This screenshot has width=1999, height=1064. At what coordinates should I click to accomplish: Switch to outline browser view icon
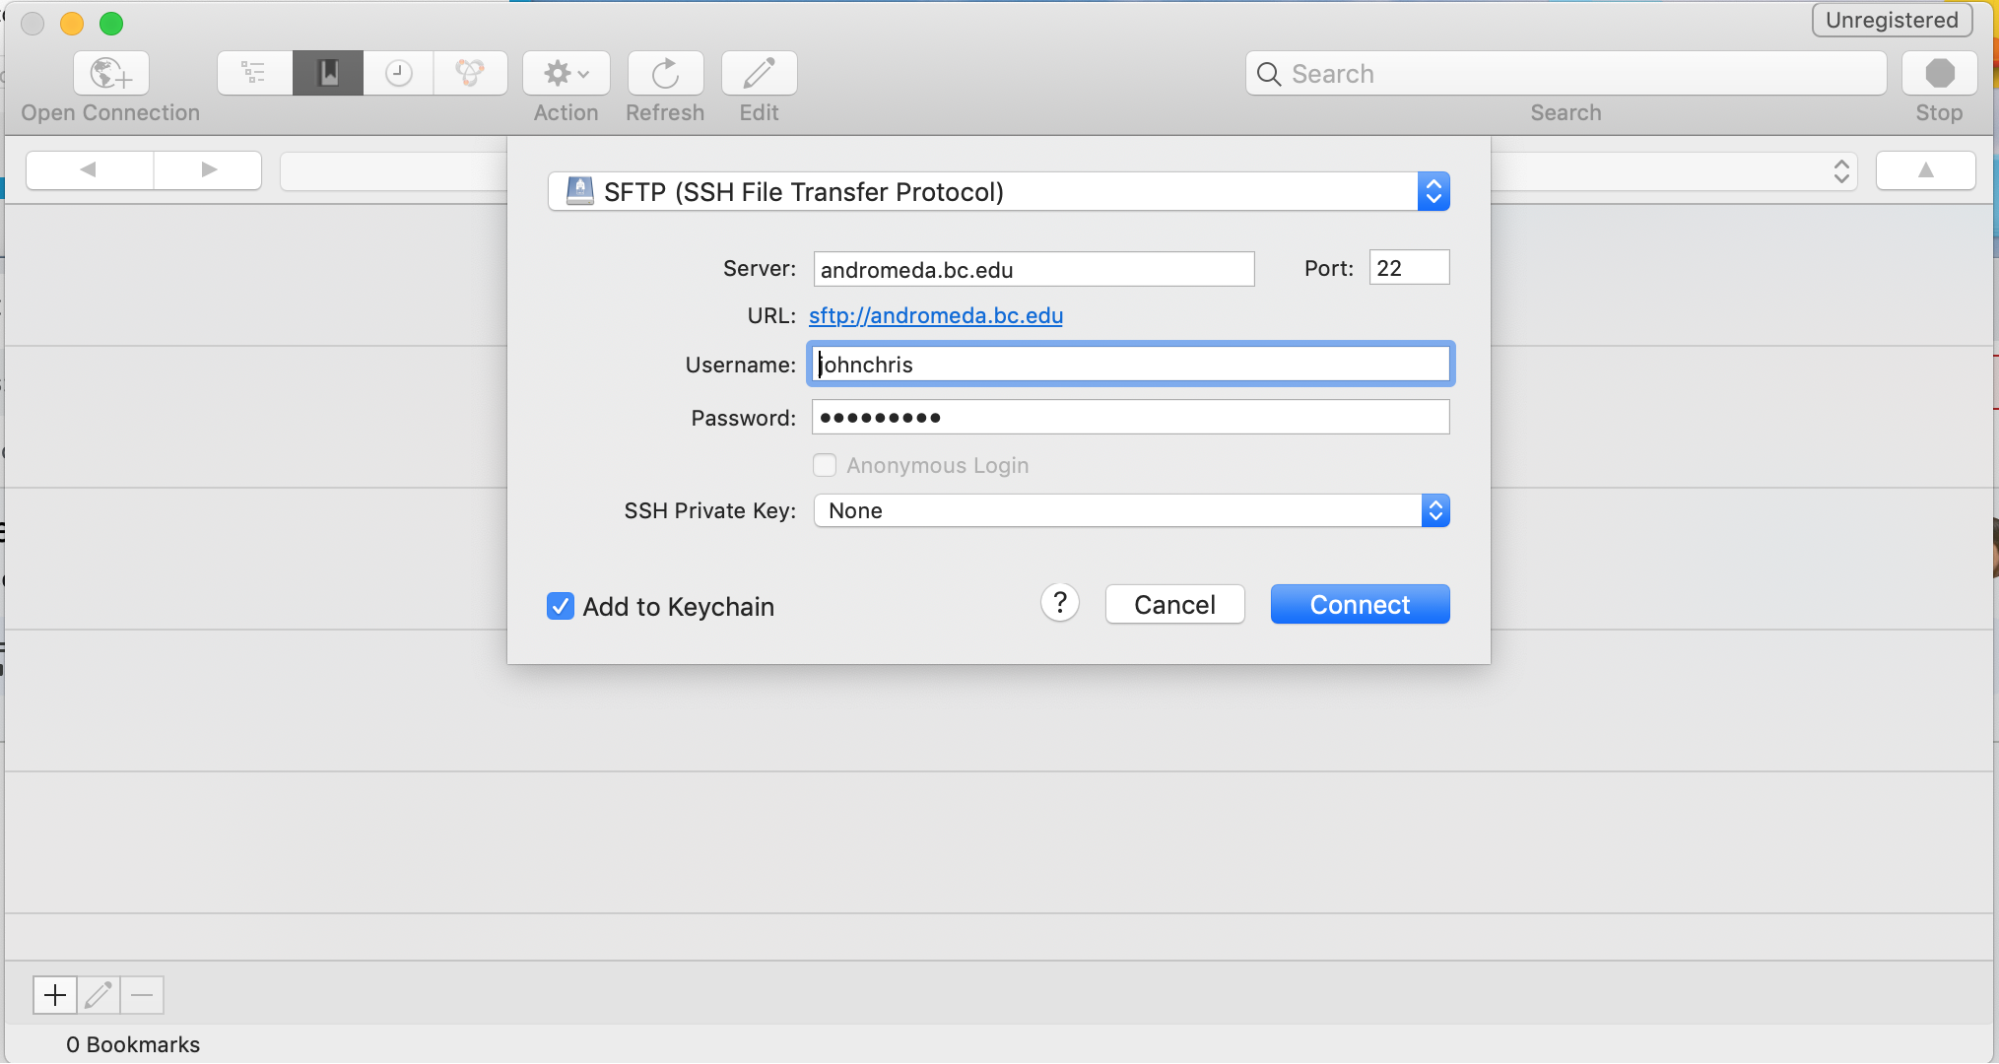click(x=254, y=73)
